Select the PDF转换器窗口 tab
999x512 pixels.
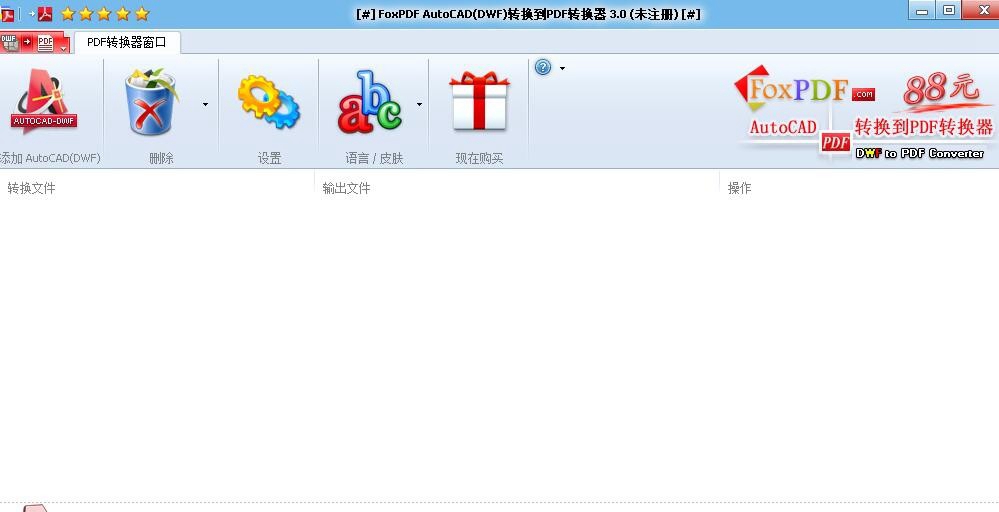point(127,43)
